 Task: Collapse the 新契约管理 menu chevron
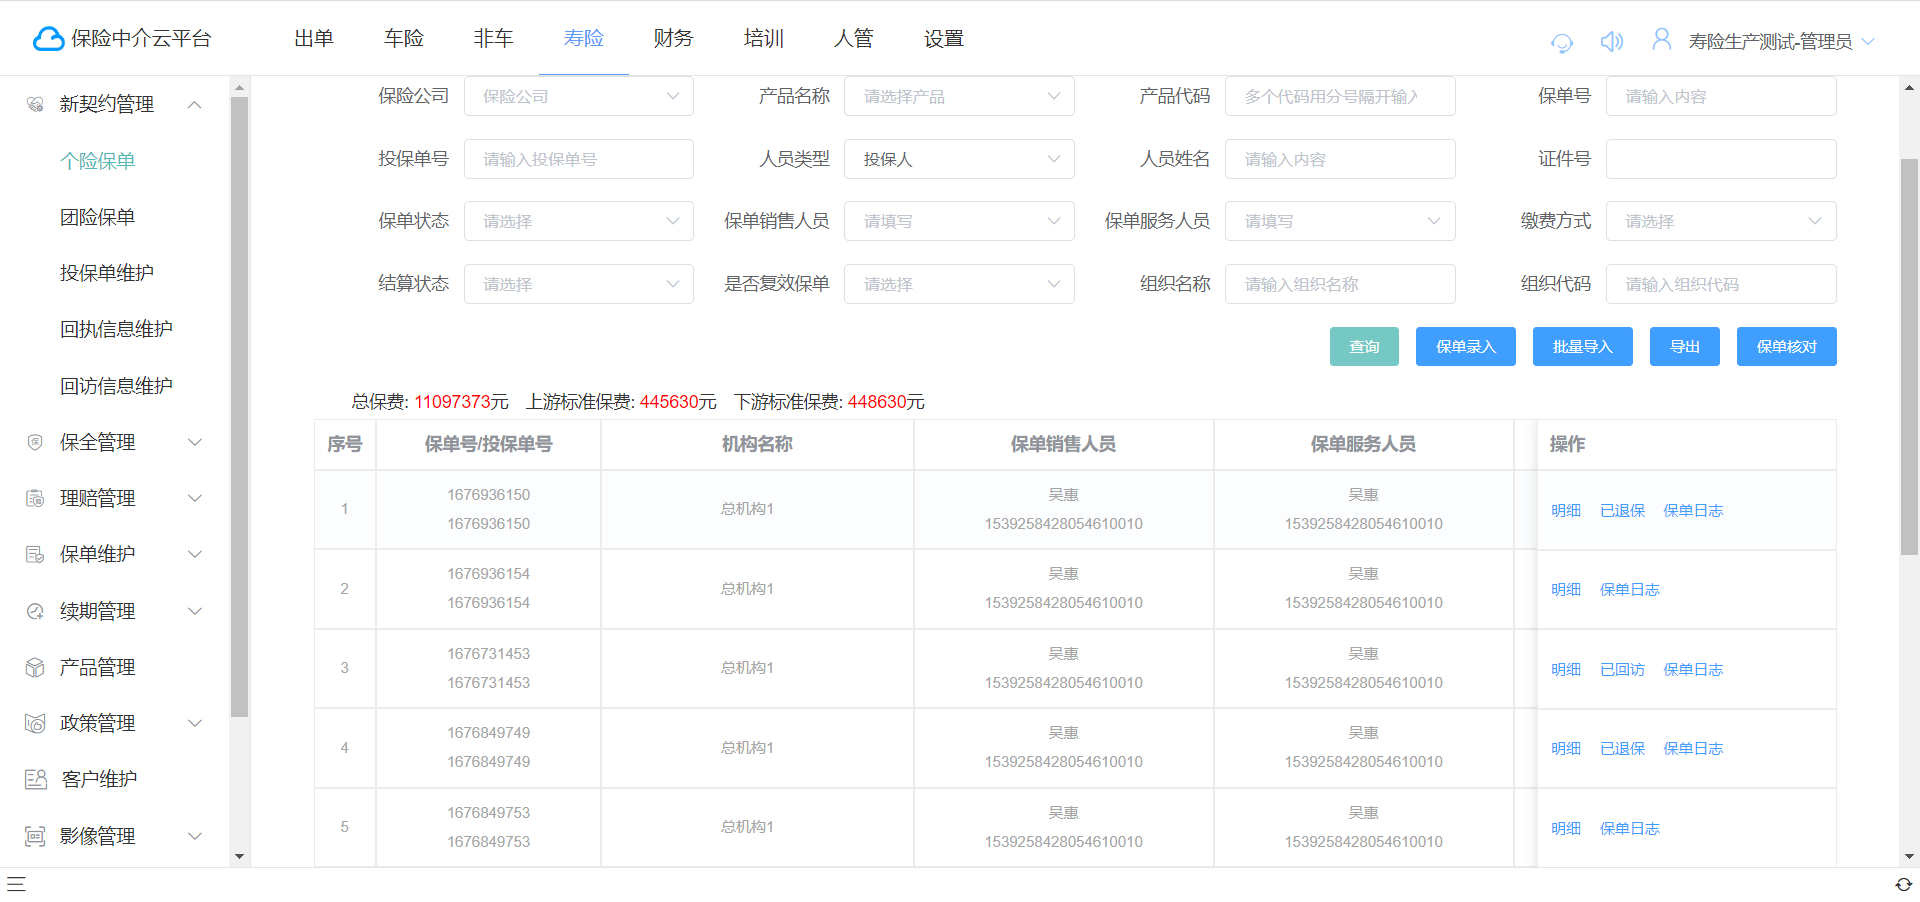coord(195,104)
